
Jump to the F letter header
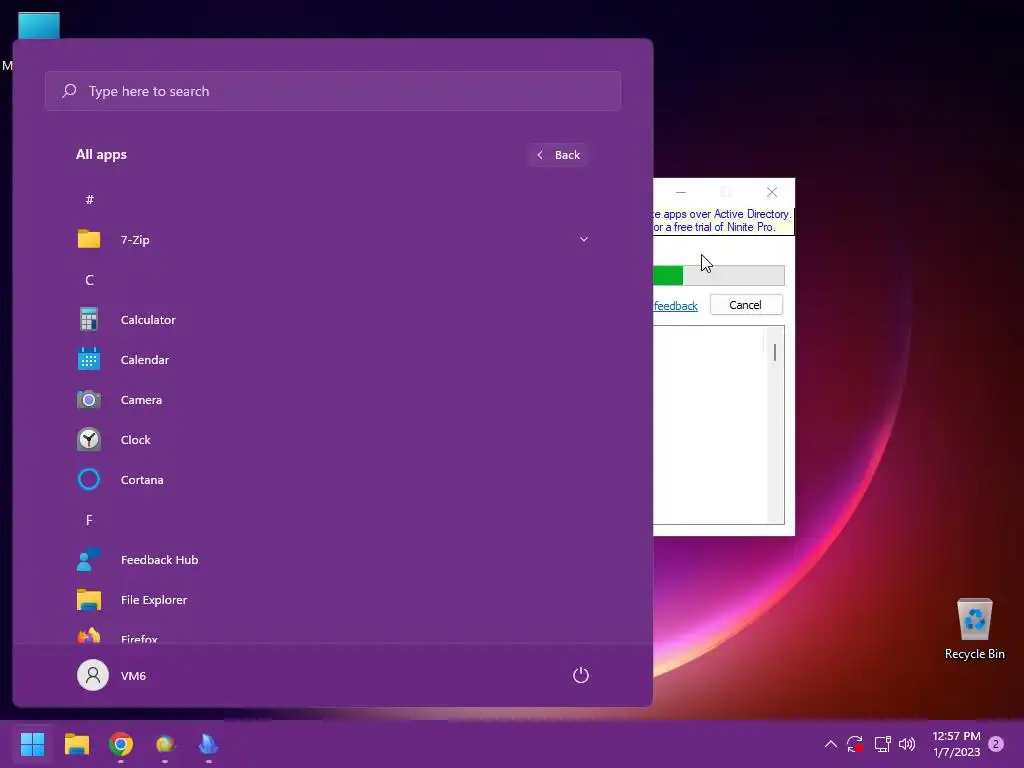(89, 520)
